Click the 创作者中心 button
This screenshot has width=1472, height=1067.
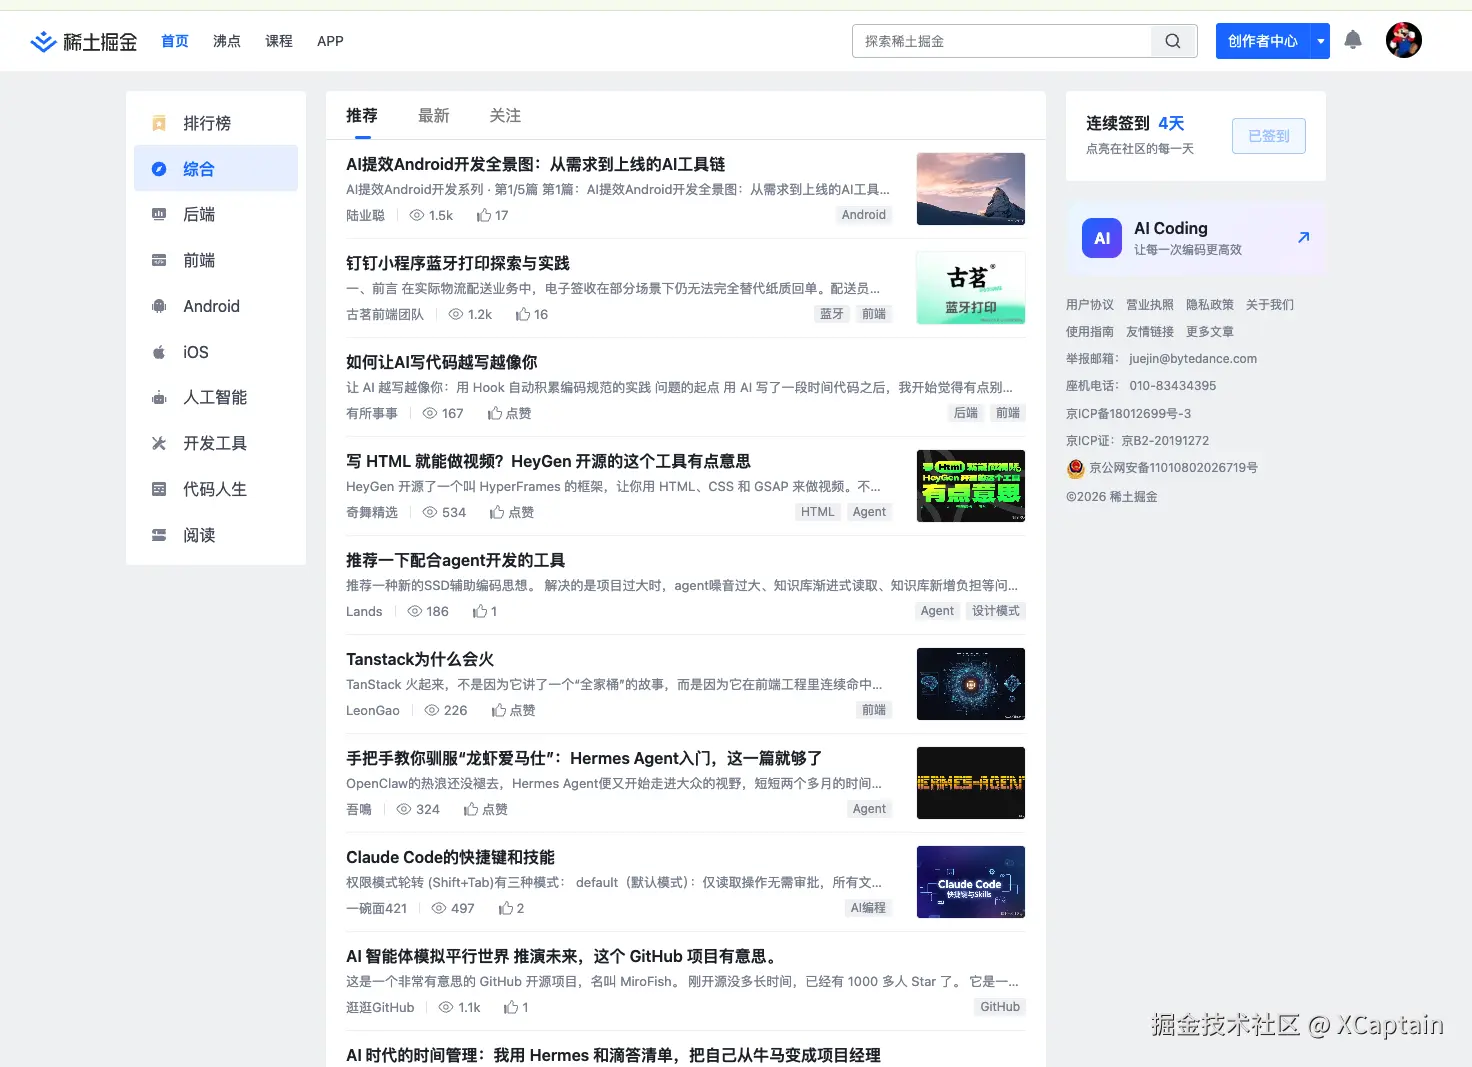[1263, 41]
